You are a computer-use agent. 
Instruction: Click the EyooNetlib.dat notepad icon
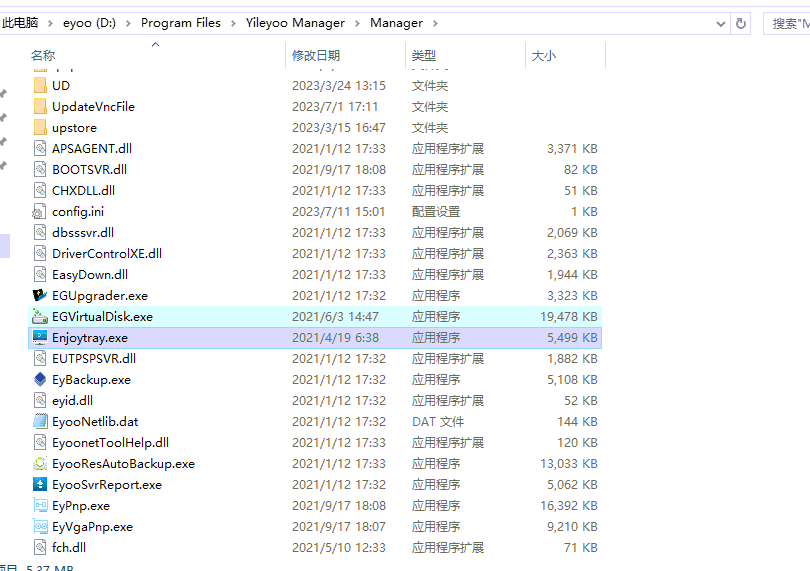point(40,421)
